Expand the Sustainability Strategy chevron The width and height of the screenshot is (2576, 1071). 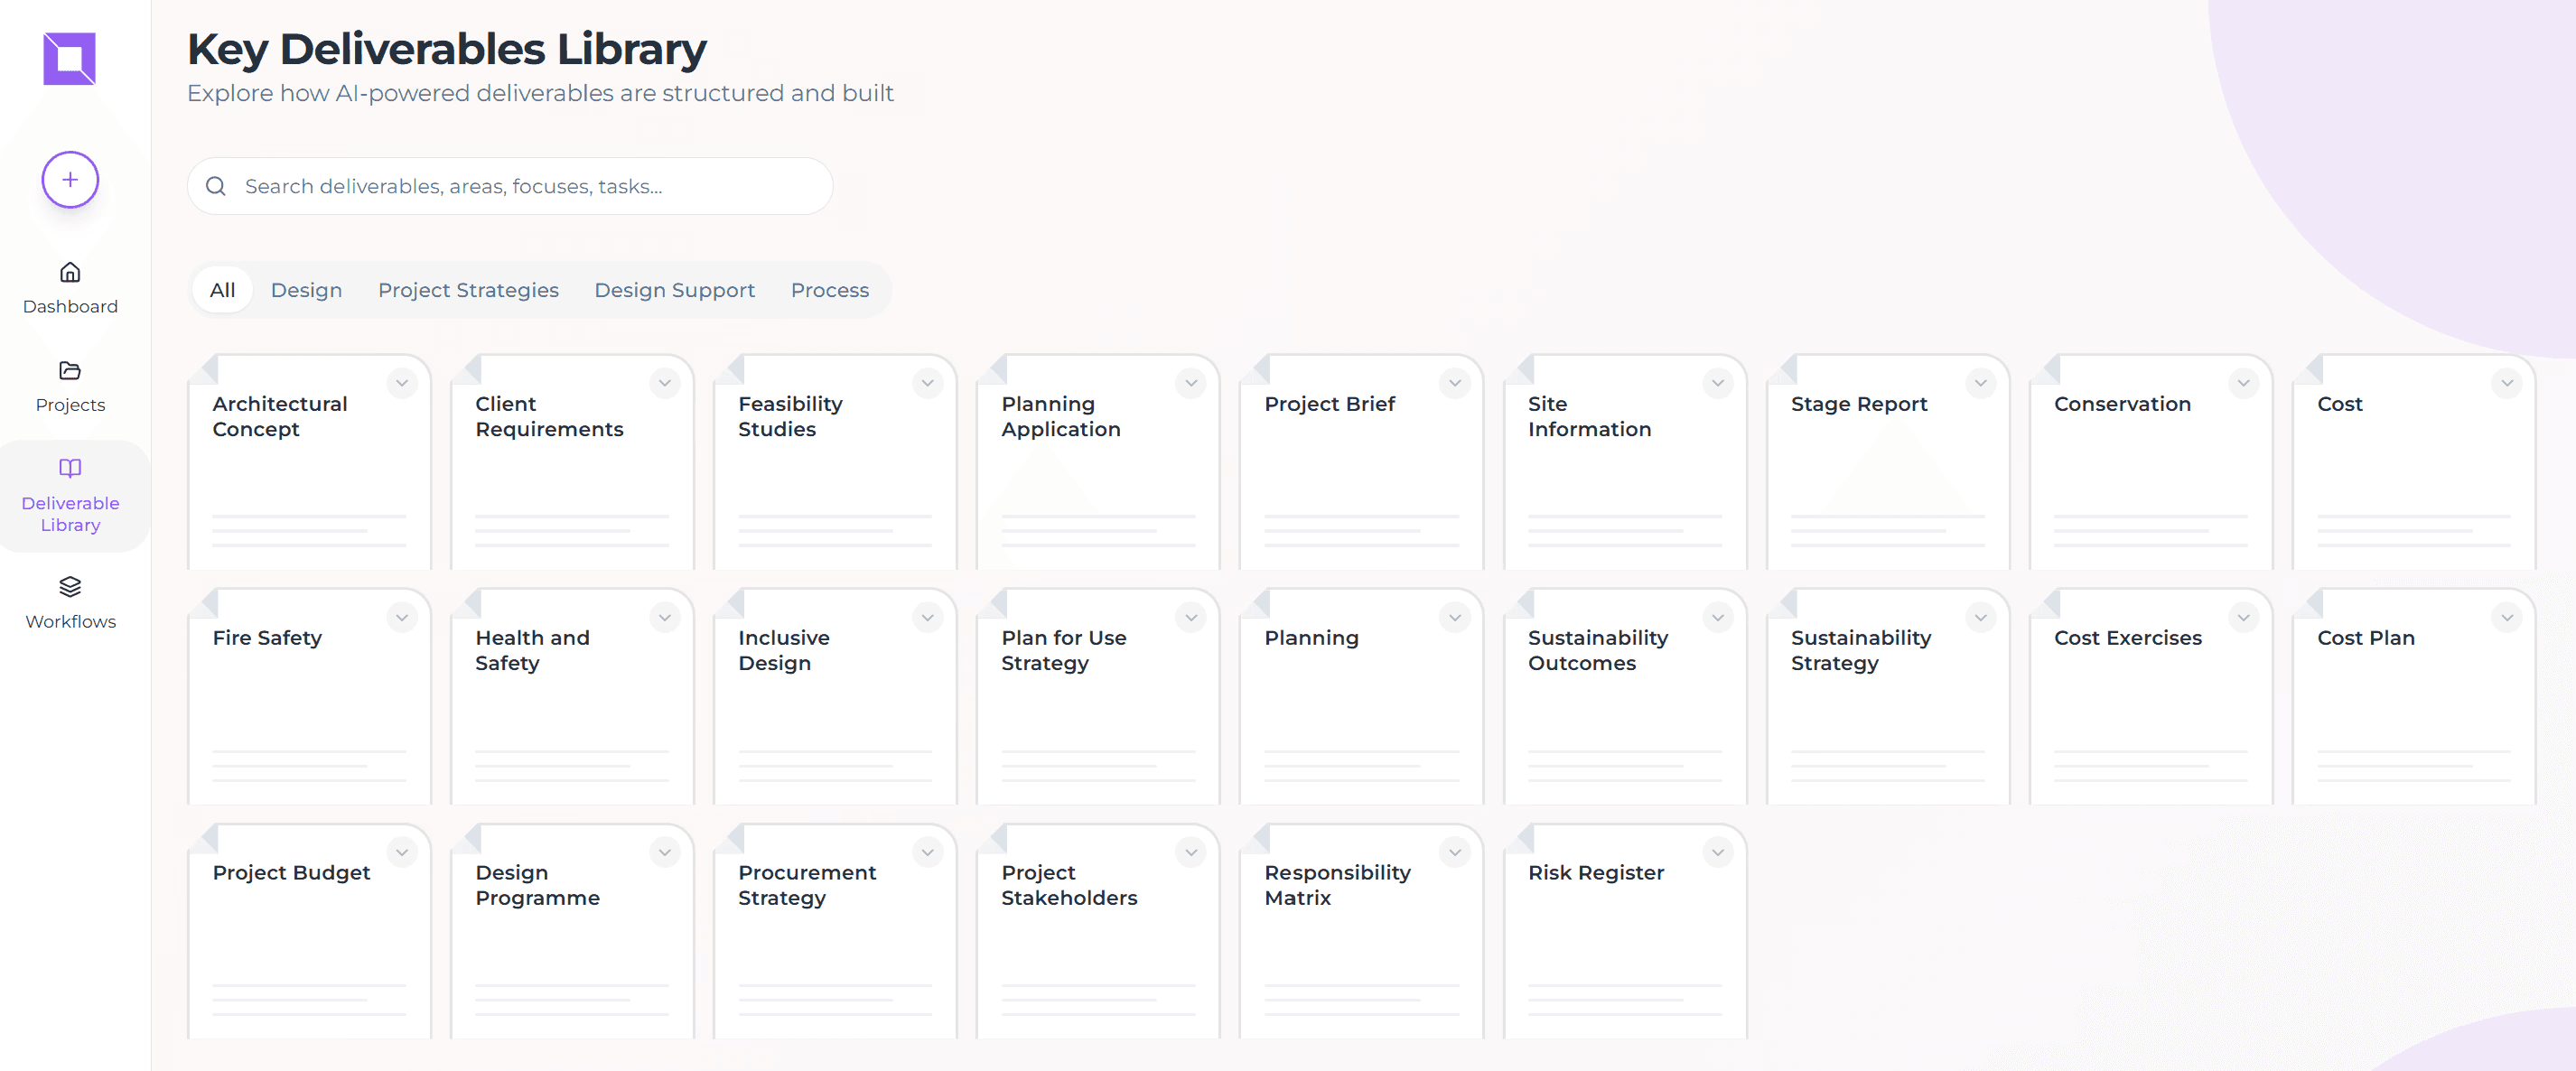click(1981, 618)
